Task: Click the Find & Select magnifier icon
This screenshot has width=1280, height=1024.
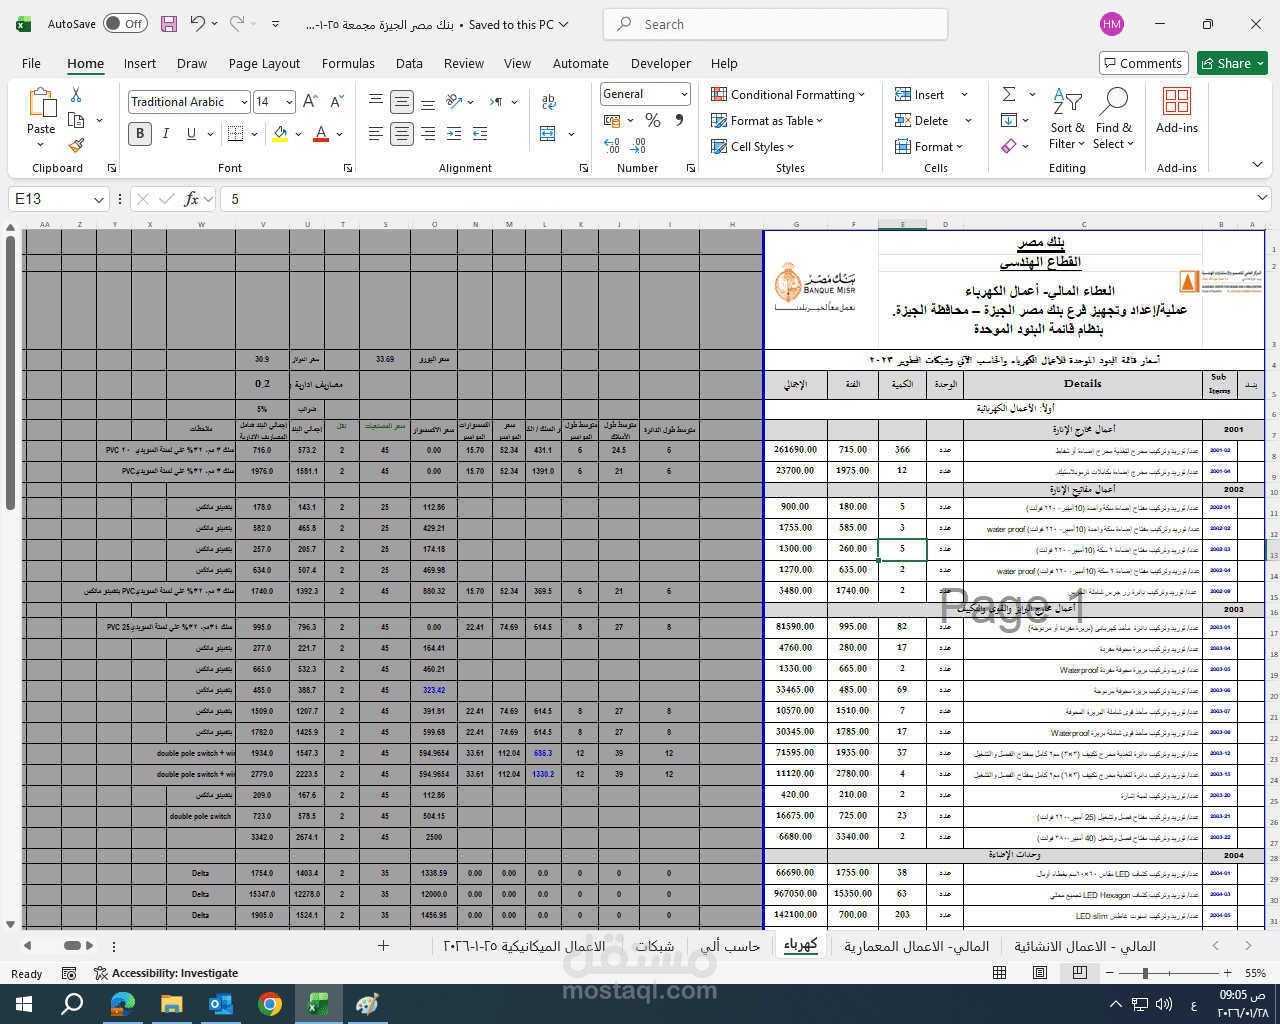Action: click(x=1113, y=103)
